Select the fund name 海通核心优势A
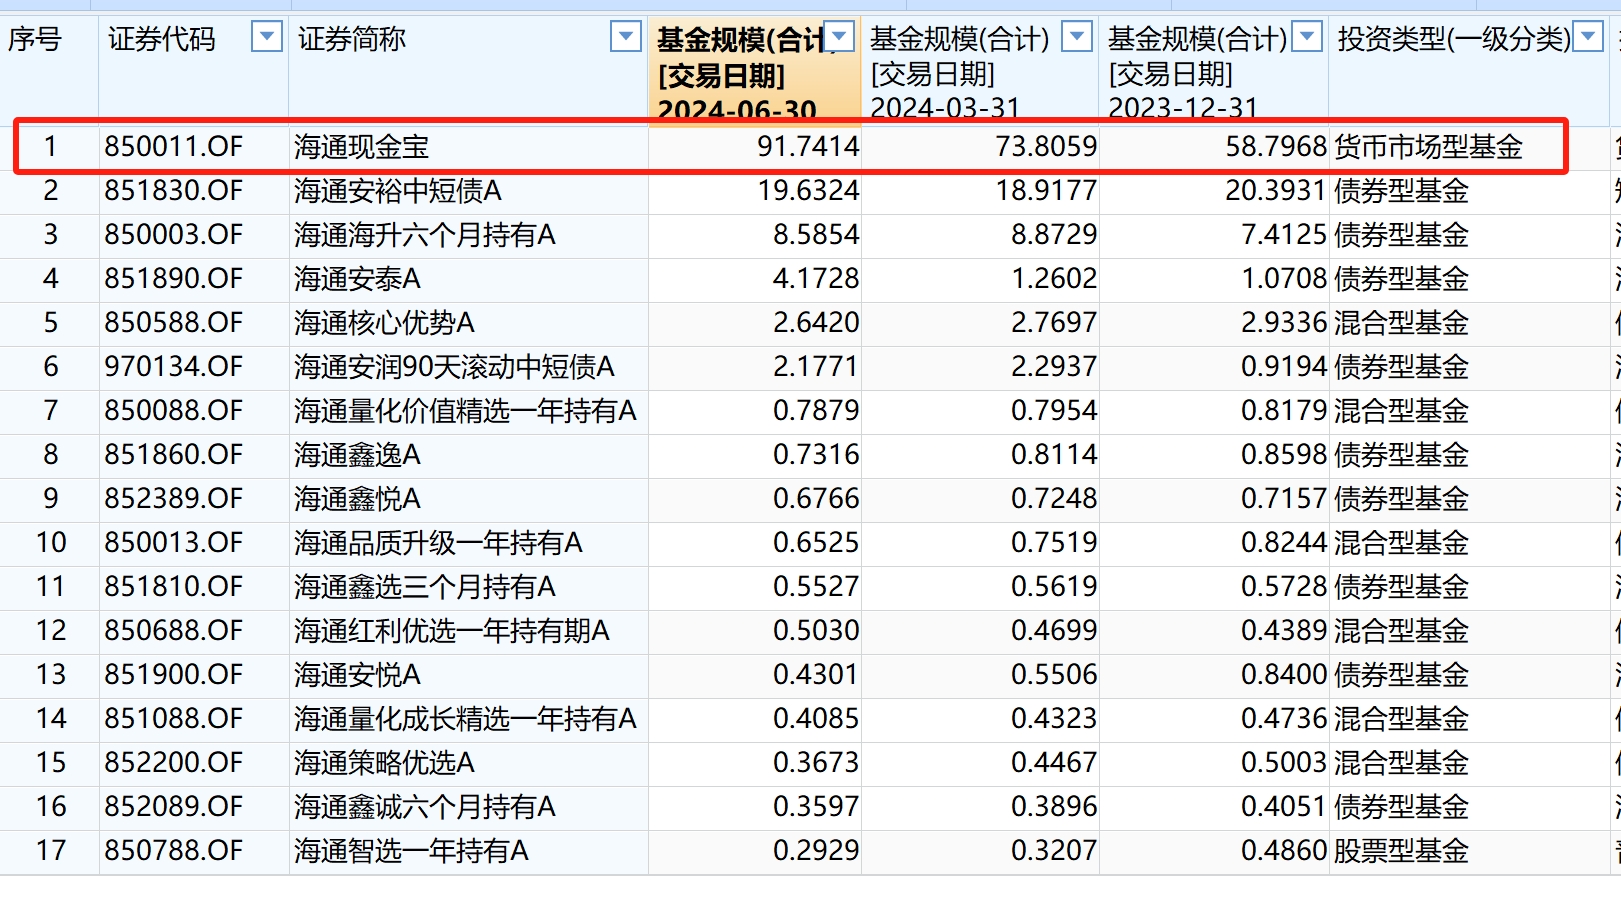1621x899 pixels. (x=384, y=323)
